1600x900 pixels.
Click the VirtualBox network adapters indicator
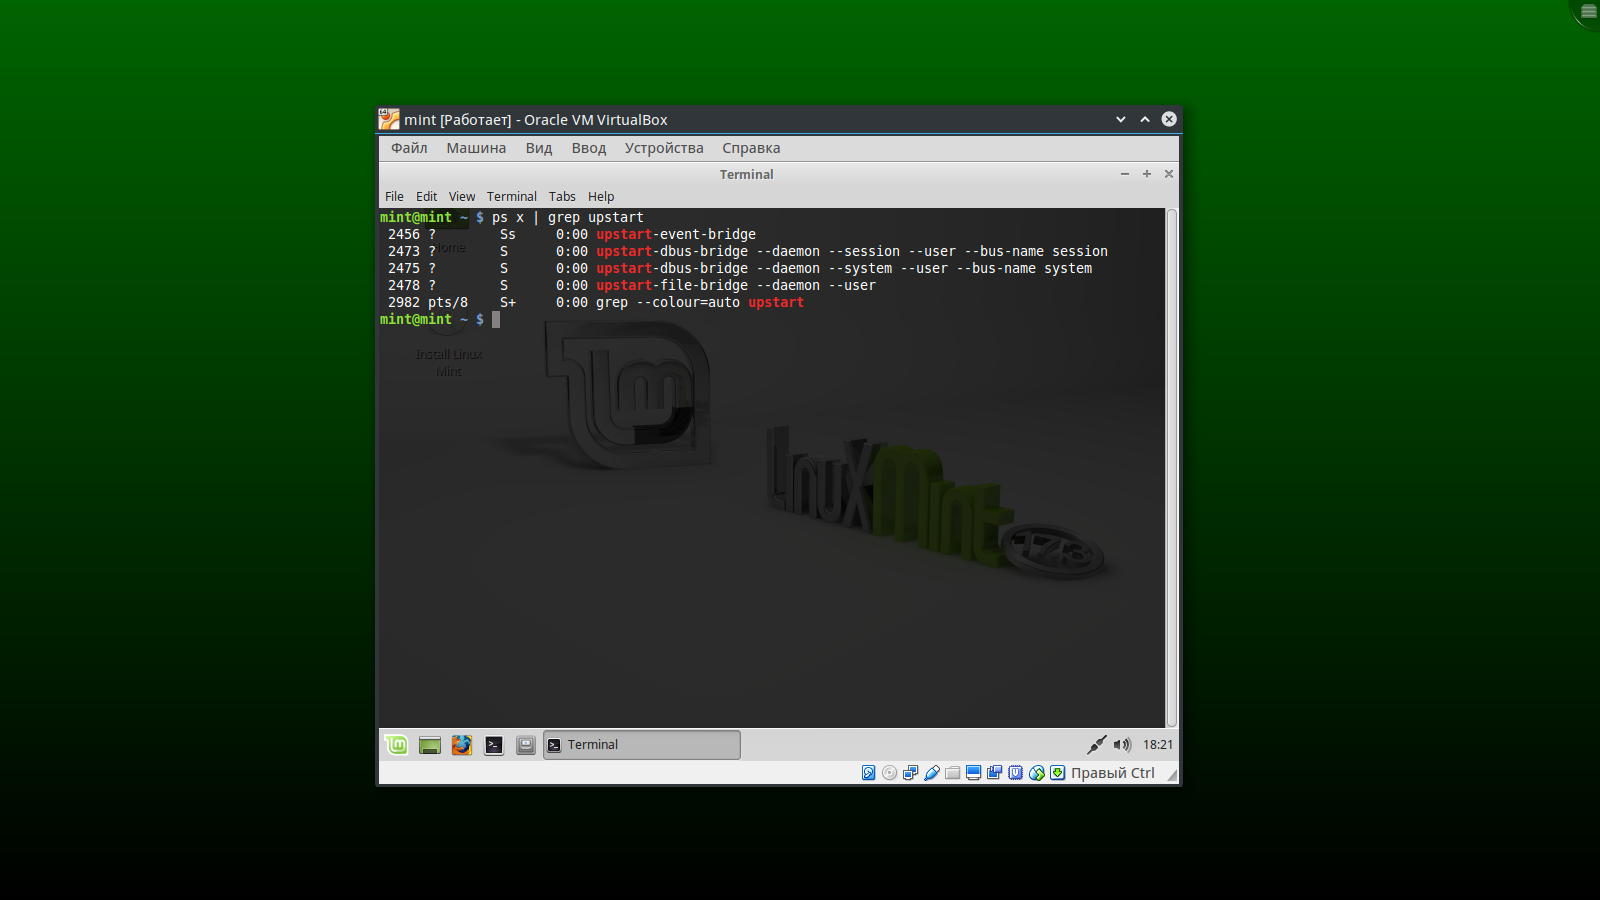(x=910, y=773)
